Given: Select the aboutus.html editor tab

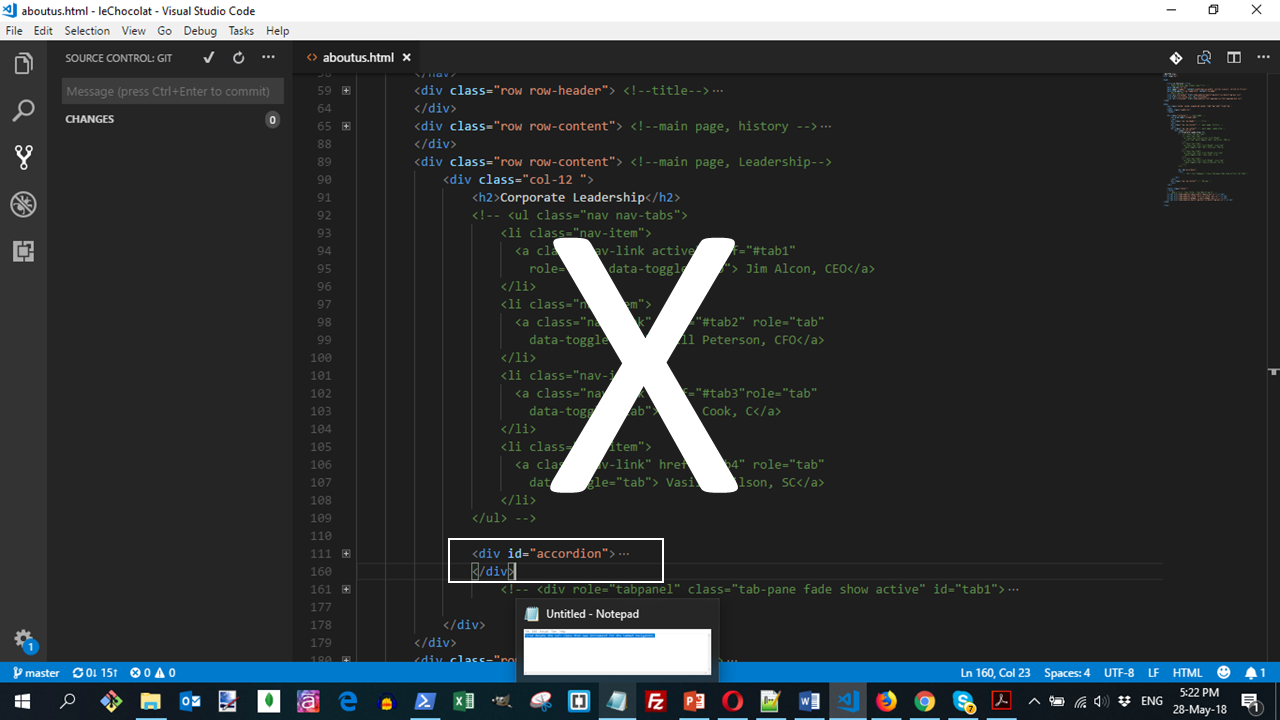Looking at the screenshot, I should click(x=359, y=58).
